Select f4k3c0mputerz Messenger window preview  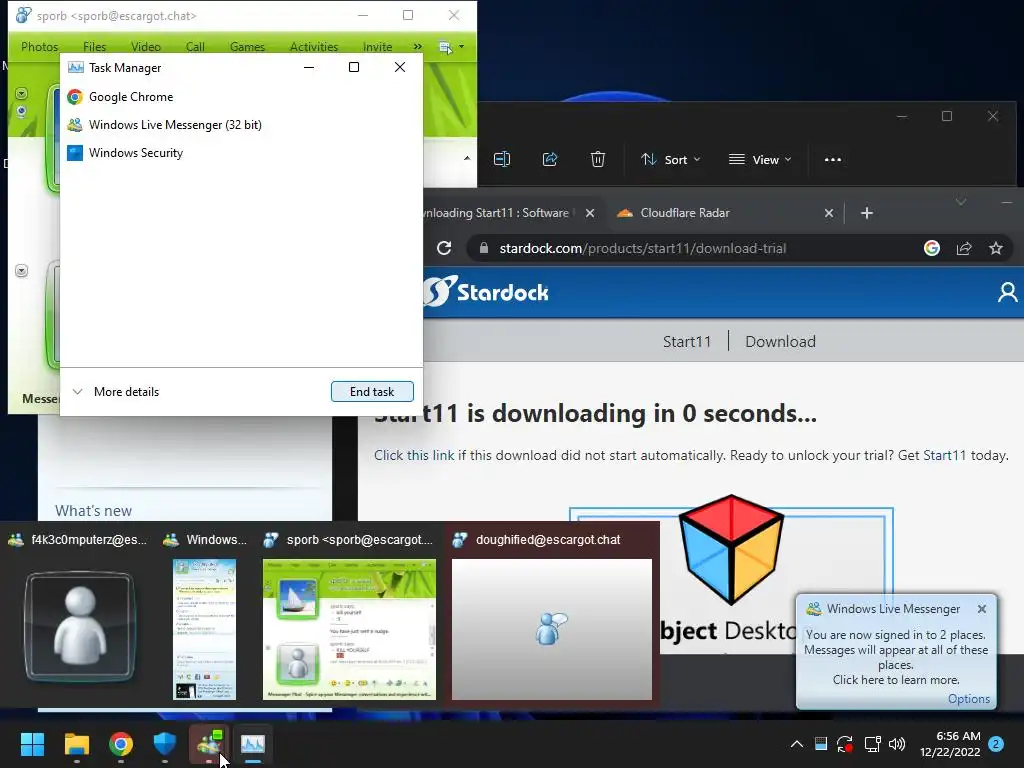click(80, 616)
